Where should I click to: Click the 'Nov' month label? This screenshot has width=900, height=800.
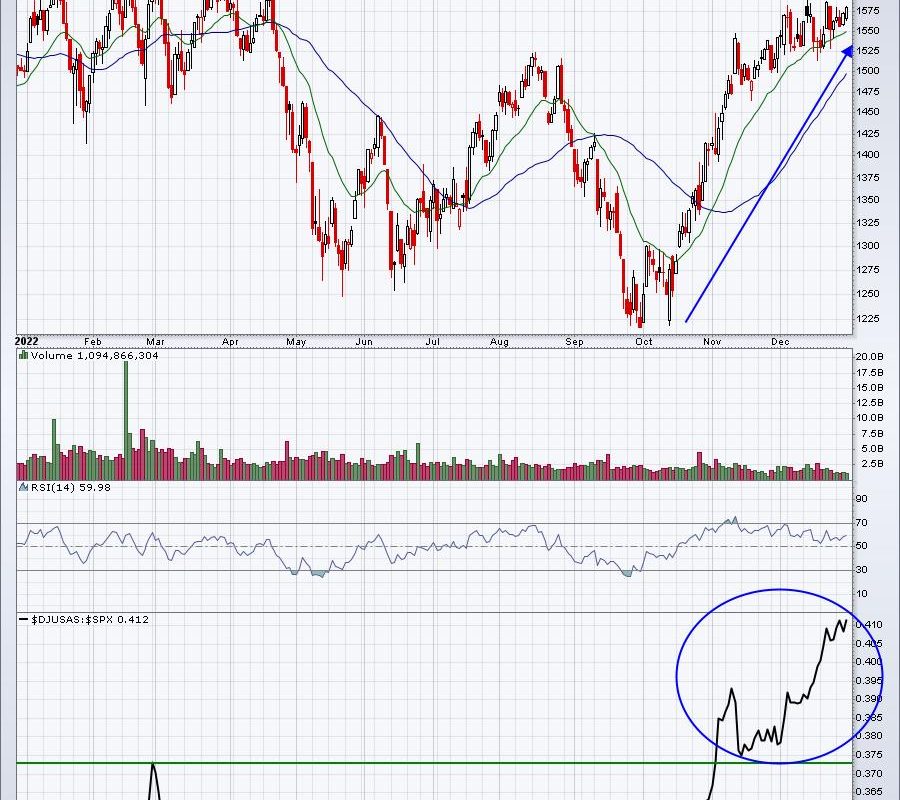712,341
